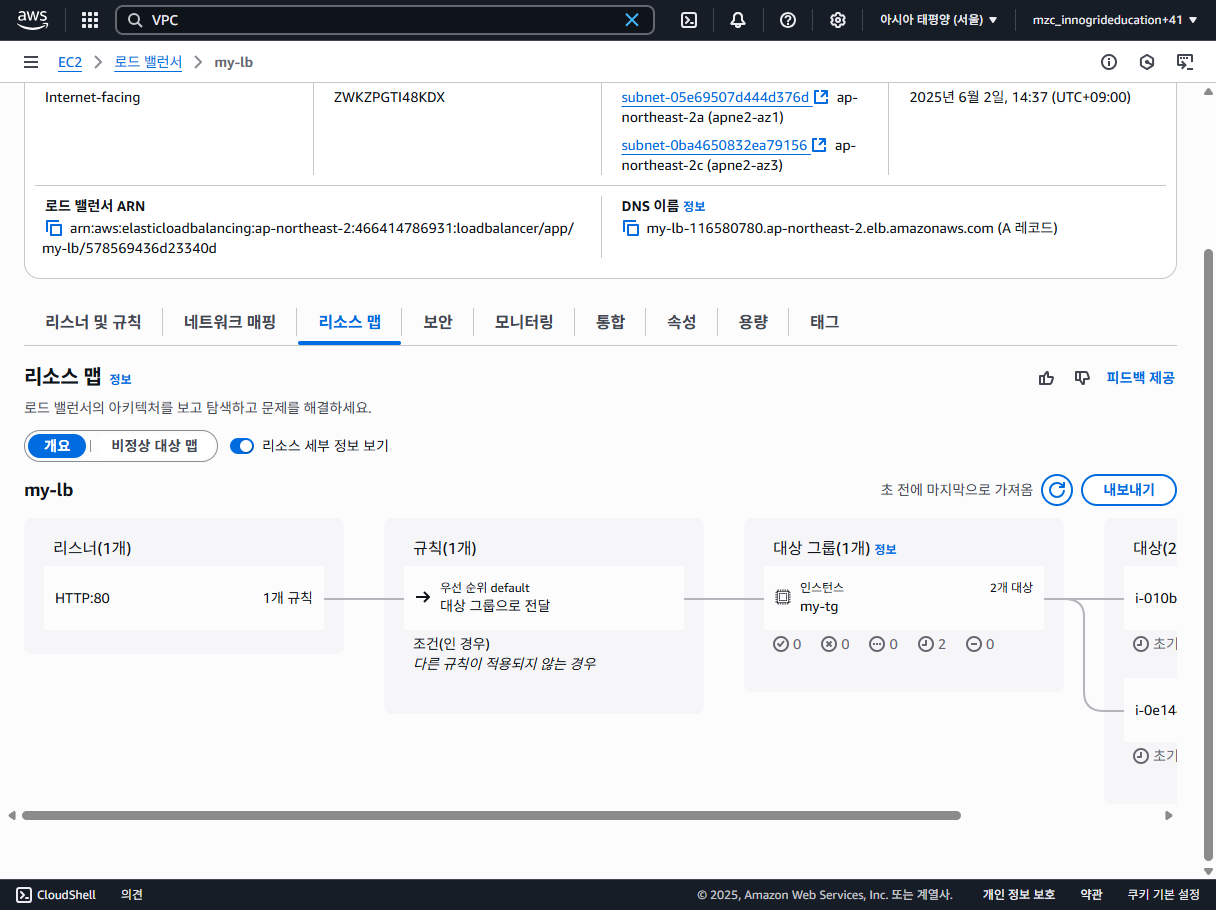Click the initial clock status count icon
Viewport: 1216px width, 910px height.
click(925, 644)
